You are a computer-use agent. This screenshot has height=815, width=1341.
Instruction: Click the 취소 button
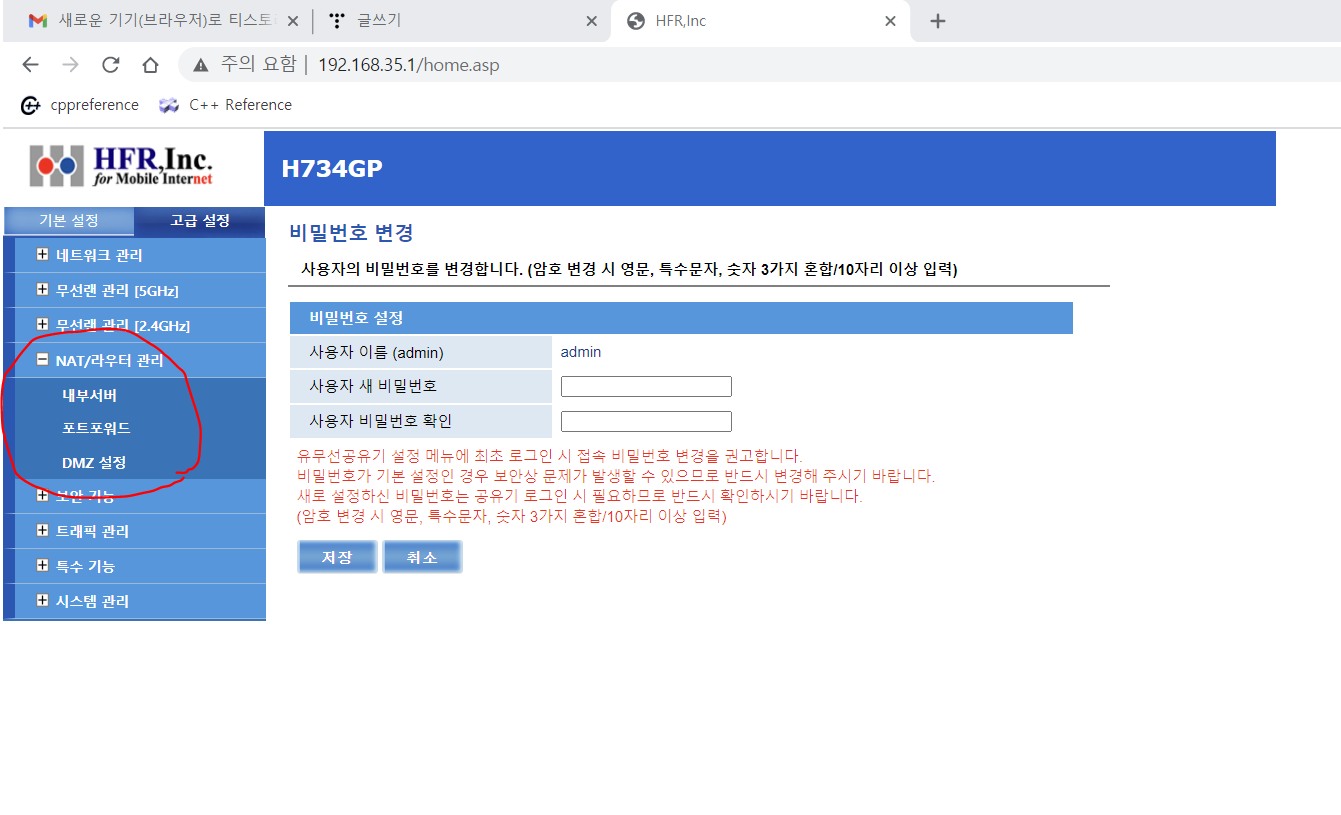[422, 557]
